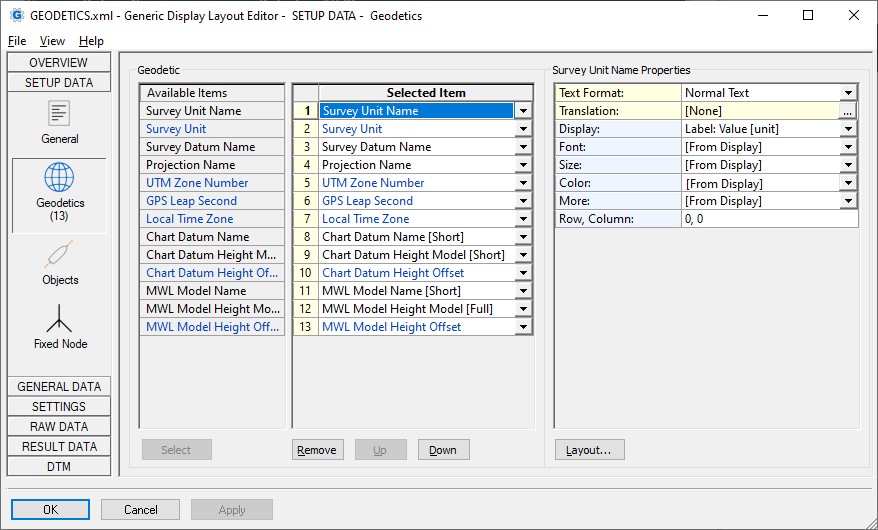The height and width of the screenshot is (530, 878).
Task: Open the File menu
Action: (x=17, y=41)
